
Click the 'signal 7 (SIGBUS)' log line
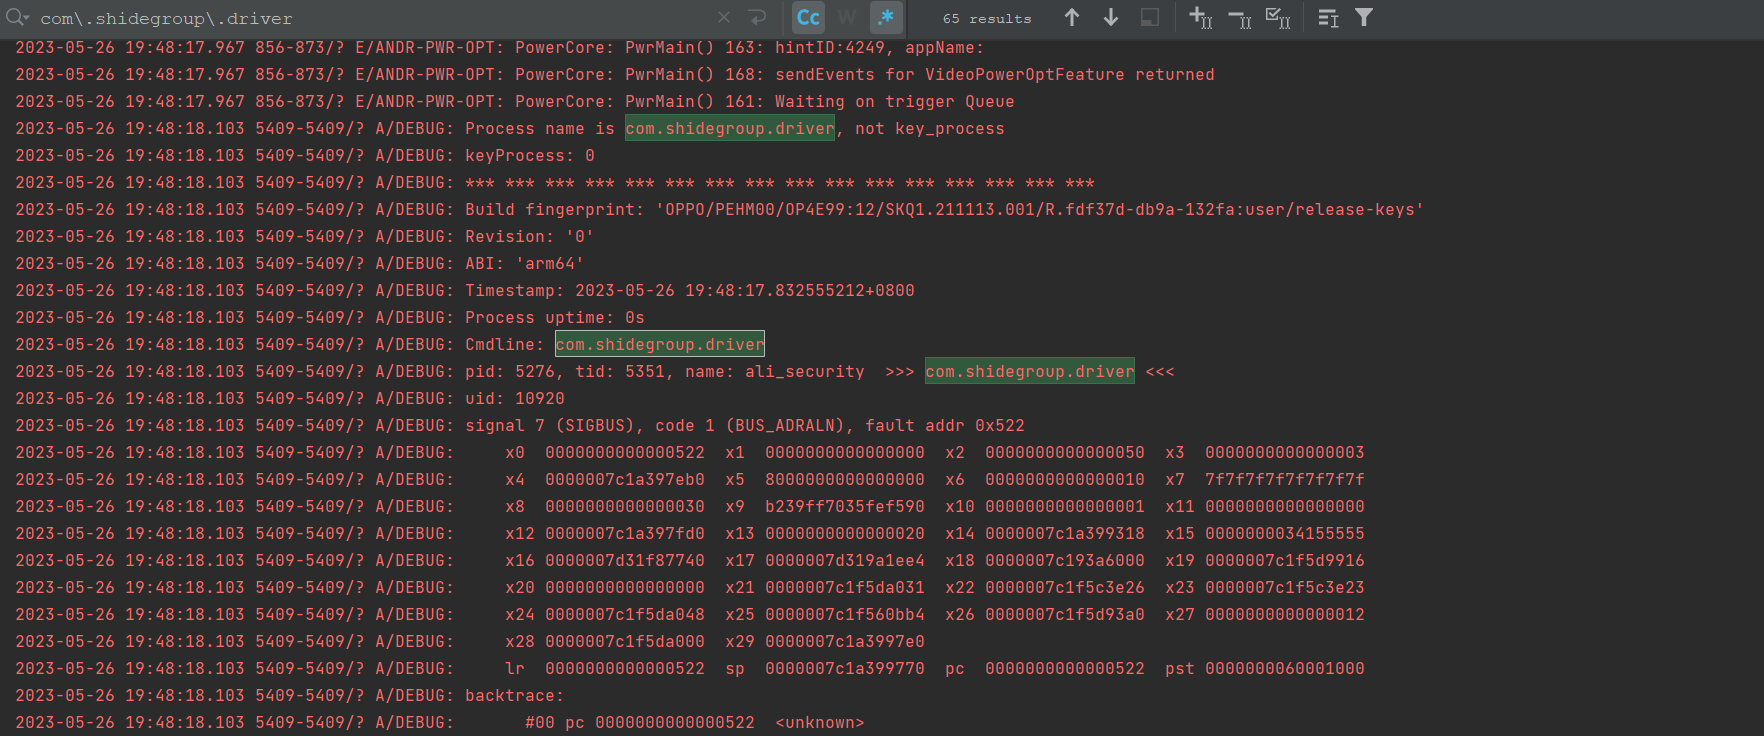[x=520, y=425]
